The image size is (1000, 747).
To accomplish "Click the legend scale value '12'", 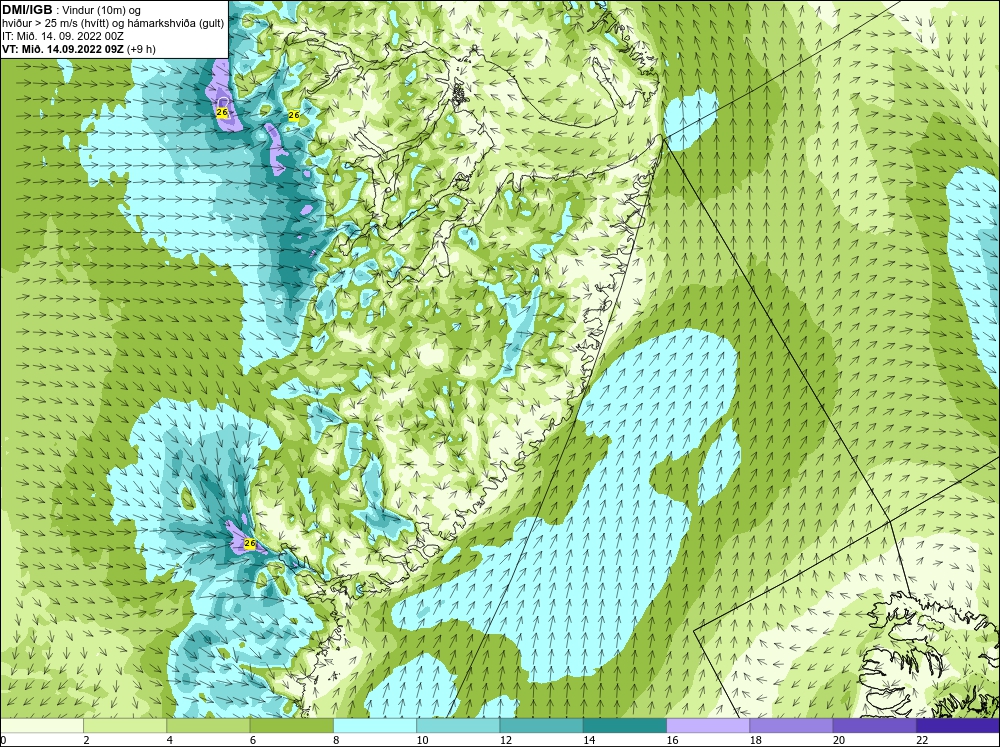I will [x=506, y=740].
